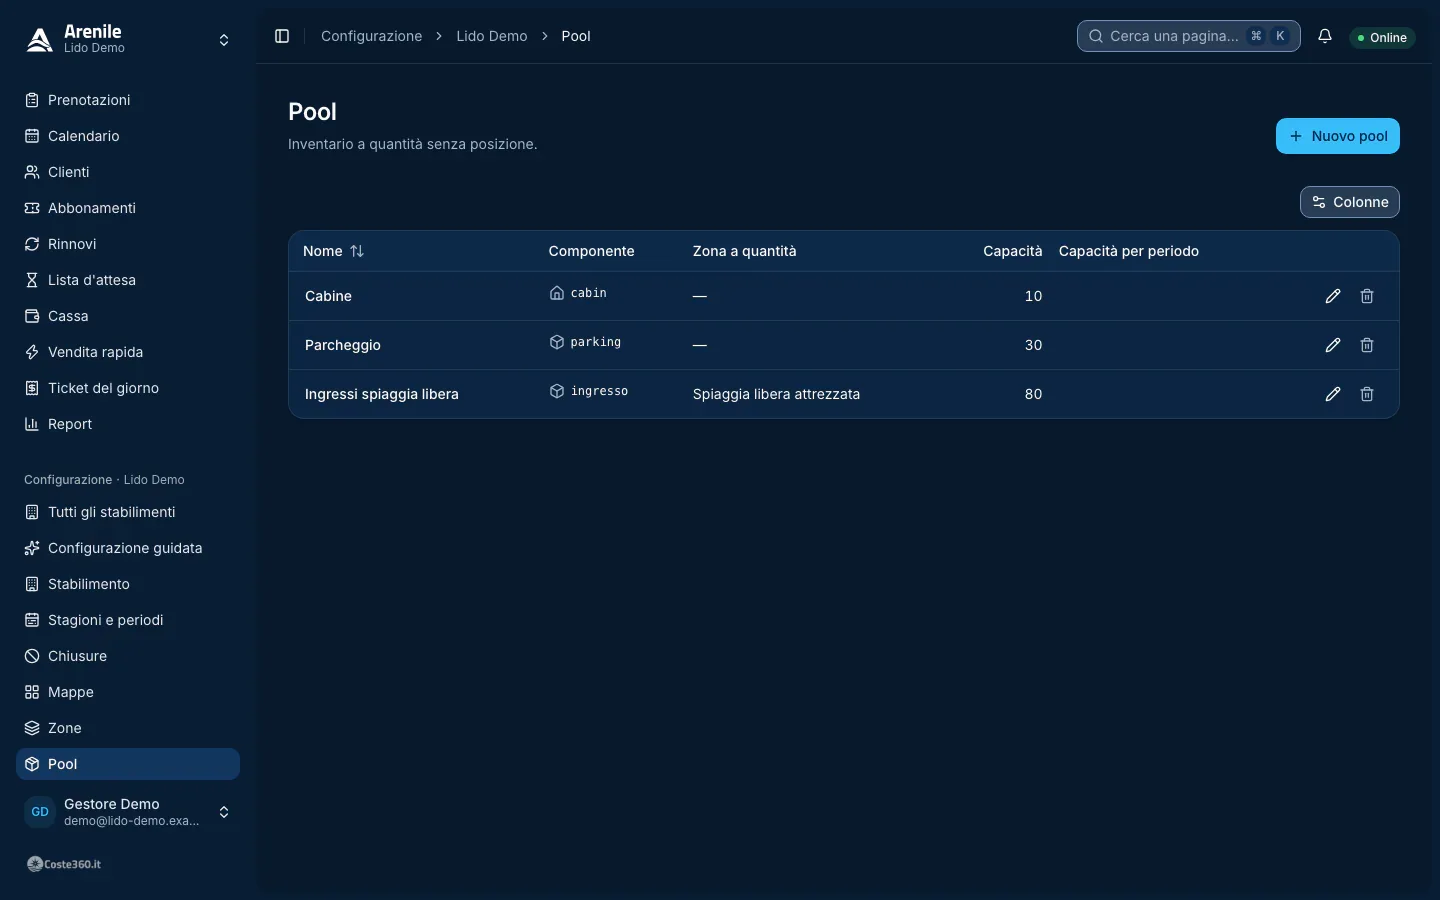Click the cabin component icon
The image size is (1440, 900).
pos(557,293)
